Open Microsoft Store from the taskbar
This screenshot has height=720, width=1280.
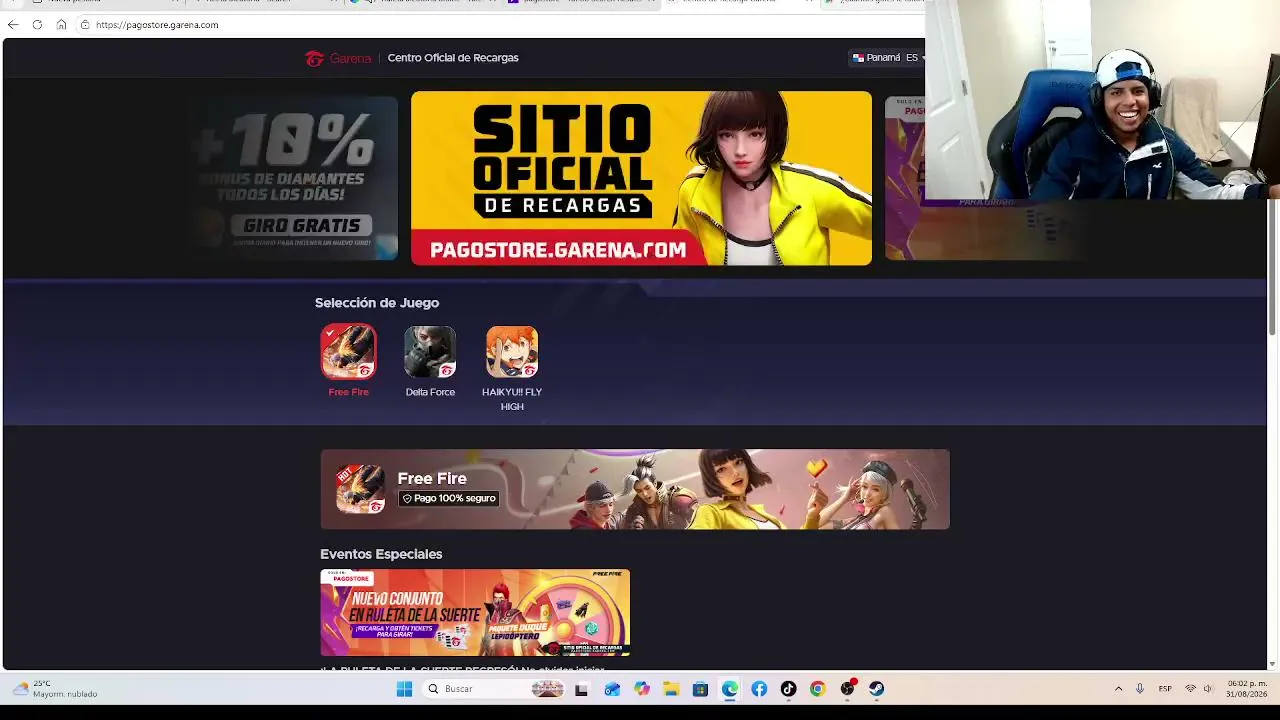[700, 689]
